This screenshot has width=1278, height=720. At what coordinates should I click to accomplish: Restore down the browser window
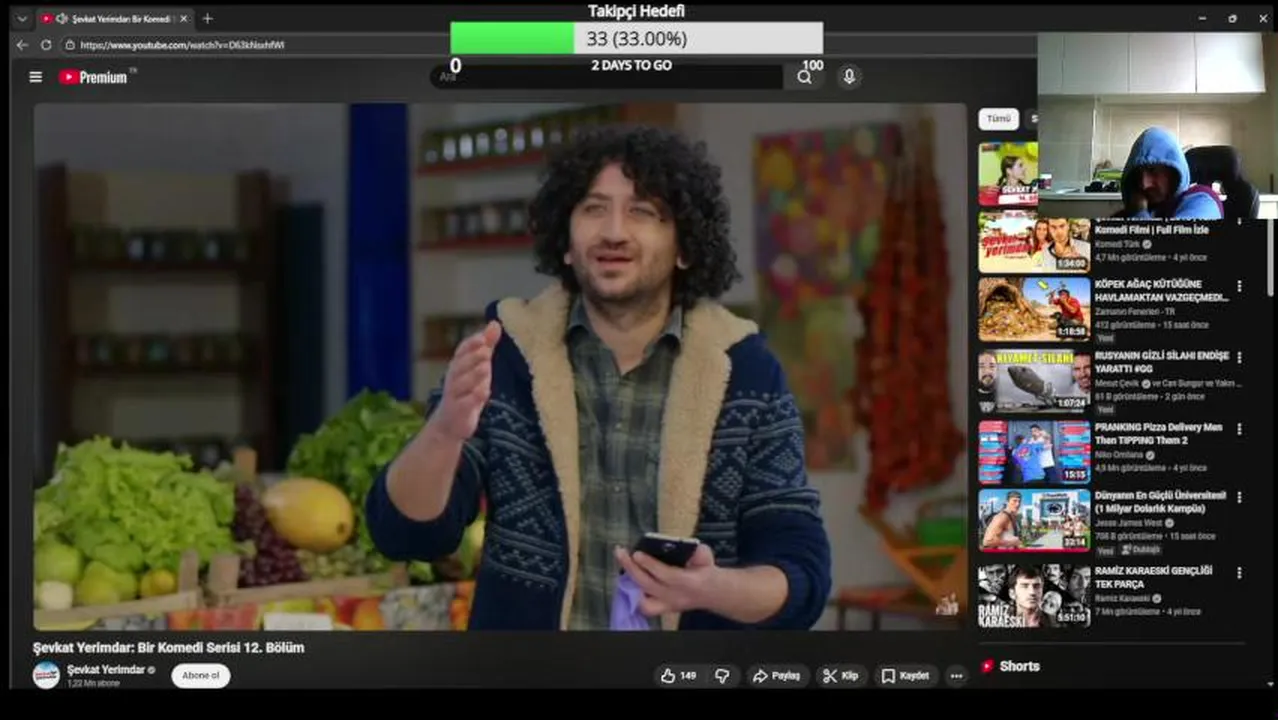(1232, 18)
